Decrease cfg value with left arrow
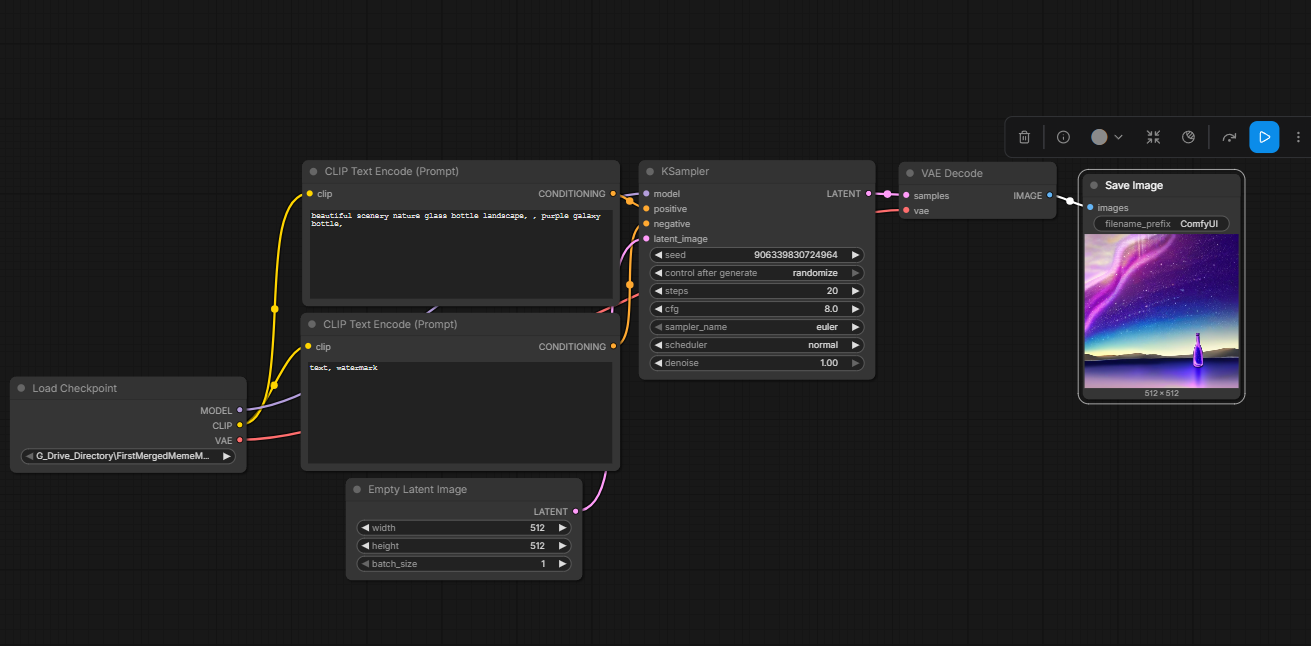The image size is (1311, 646). coord(658,309)
